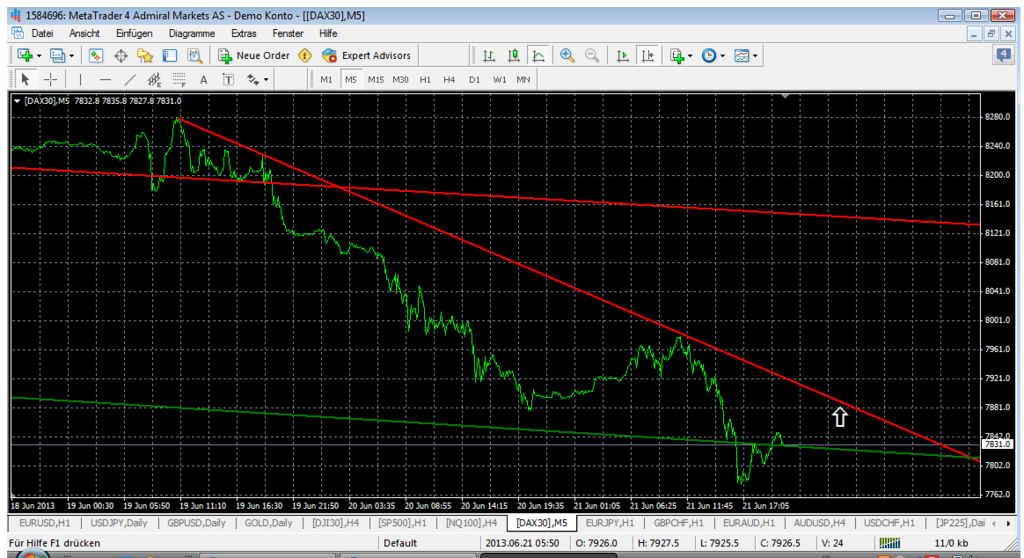Select the text label tool
Viewport: 1024px width, 558px height.
pos(203,80)
